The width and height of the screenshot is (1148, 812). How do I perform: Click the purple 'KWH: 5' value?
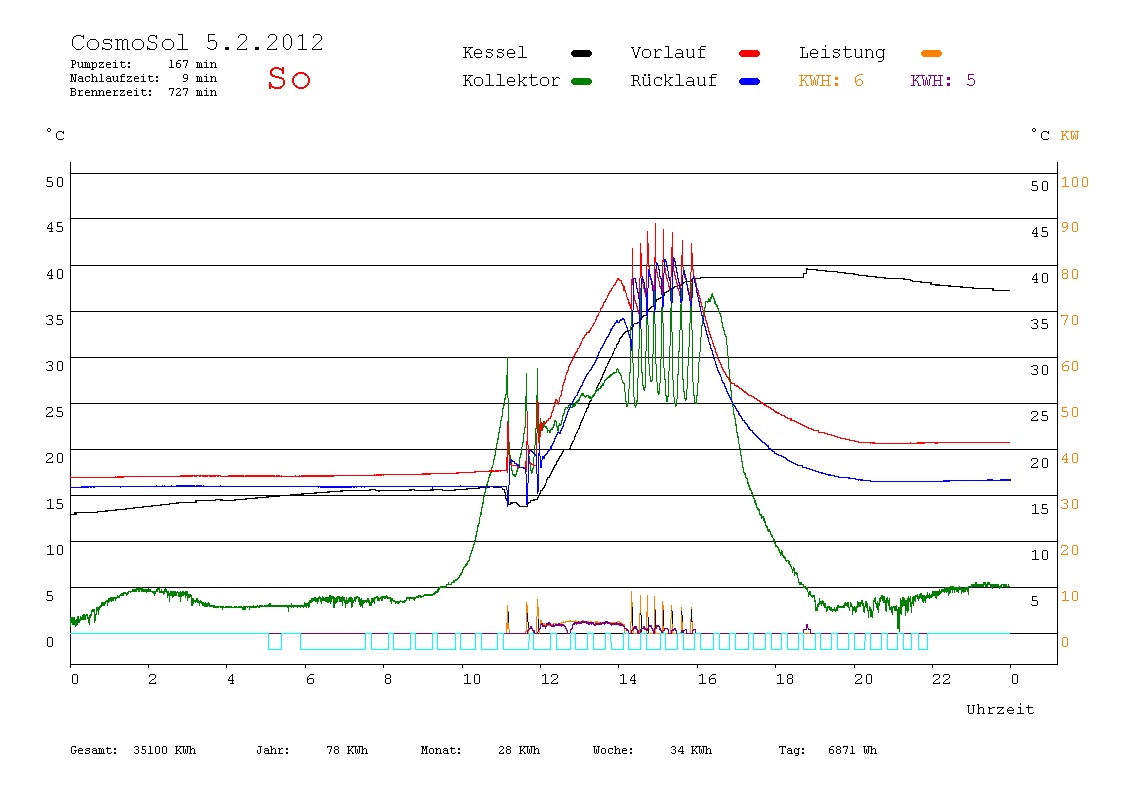point(943,81)
